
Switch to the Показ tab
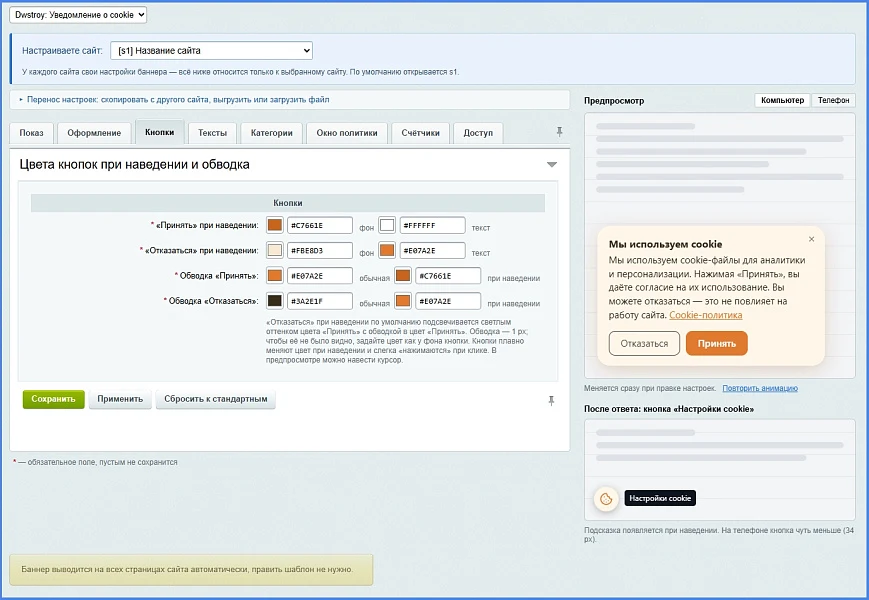coord(32,133)
